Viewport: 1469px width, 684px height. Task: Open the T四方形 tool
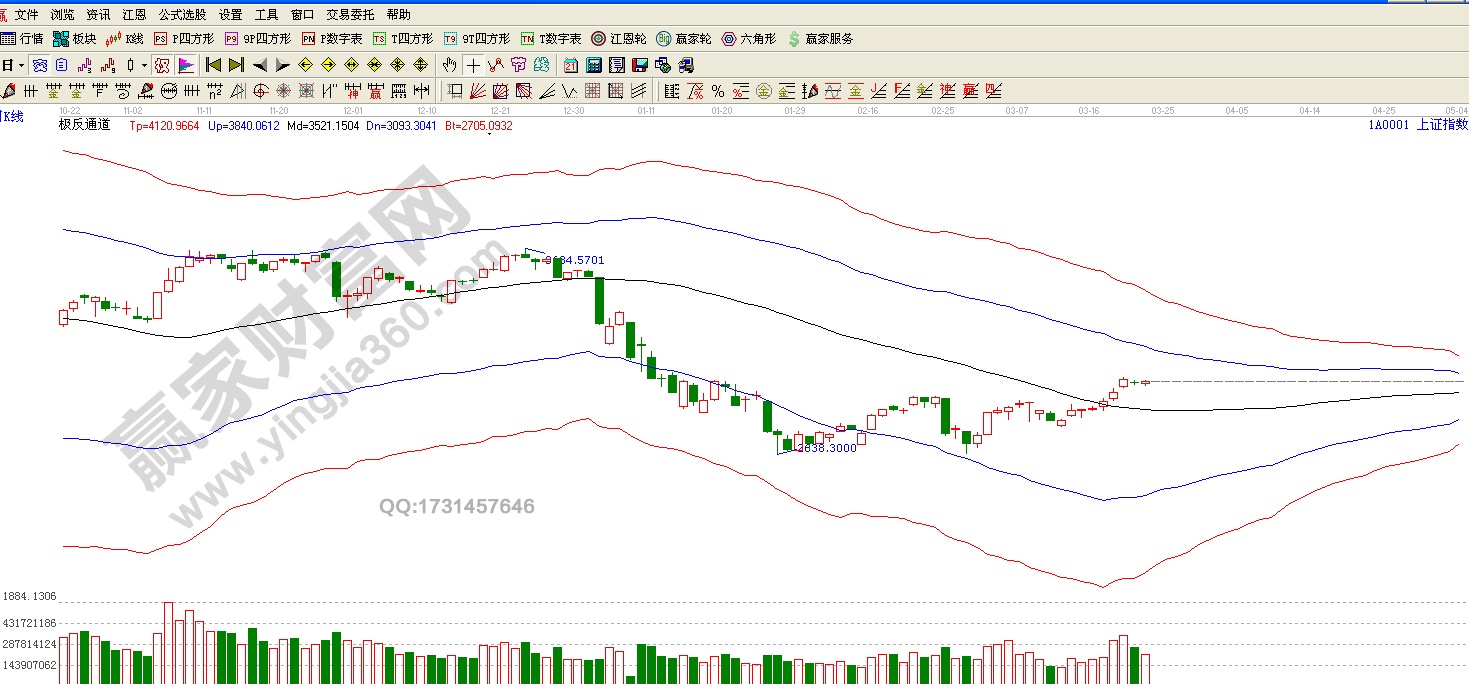pos(403,39)
